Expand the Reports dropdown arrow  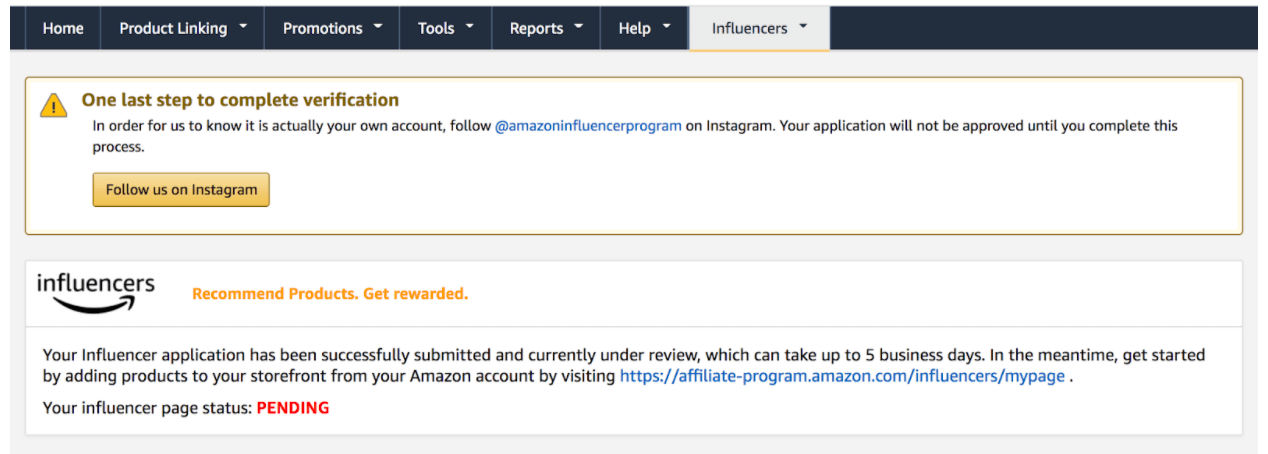(578, 27)
